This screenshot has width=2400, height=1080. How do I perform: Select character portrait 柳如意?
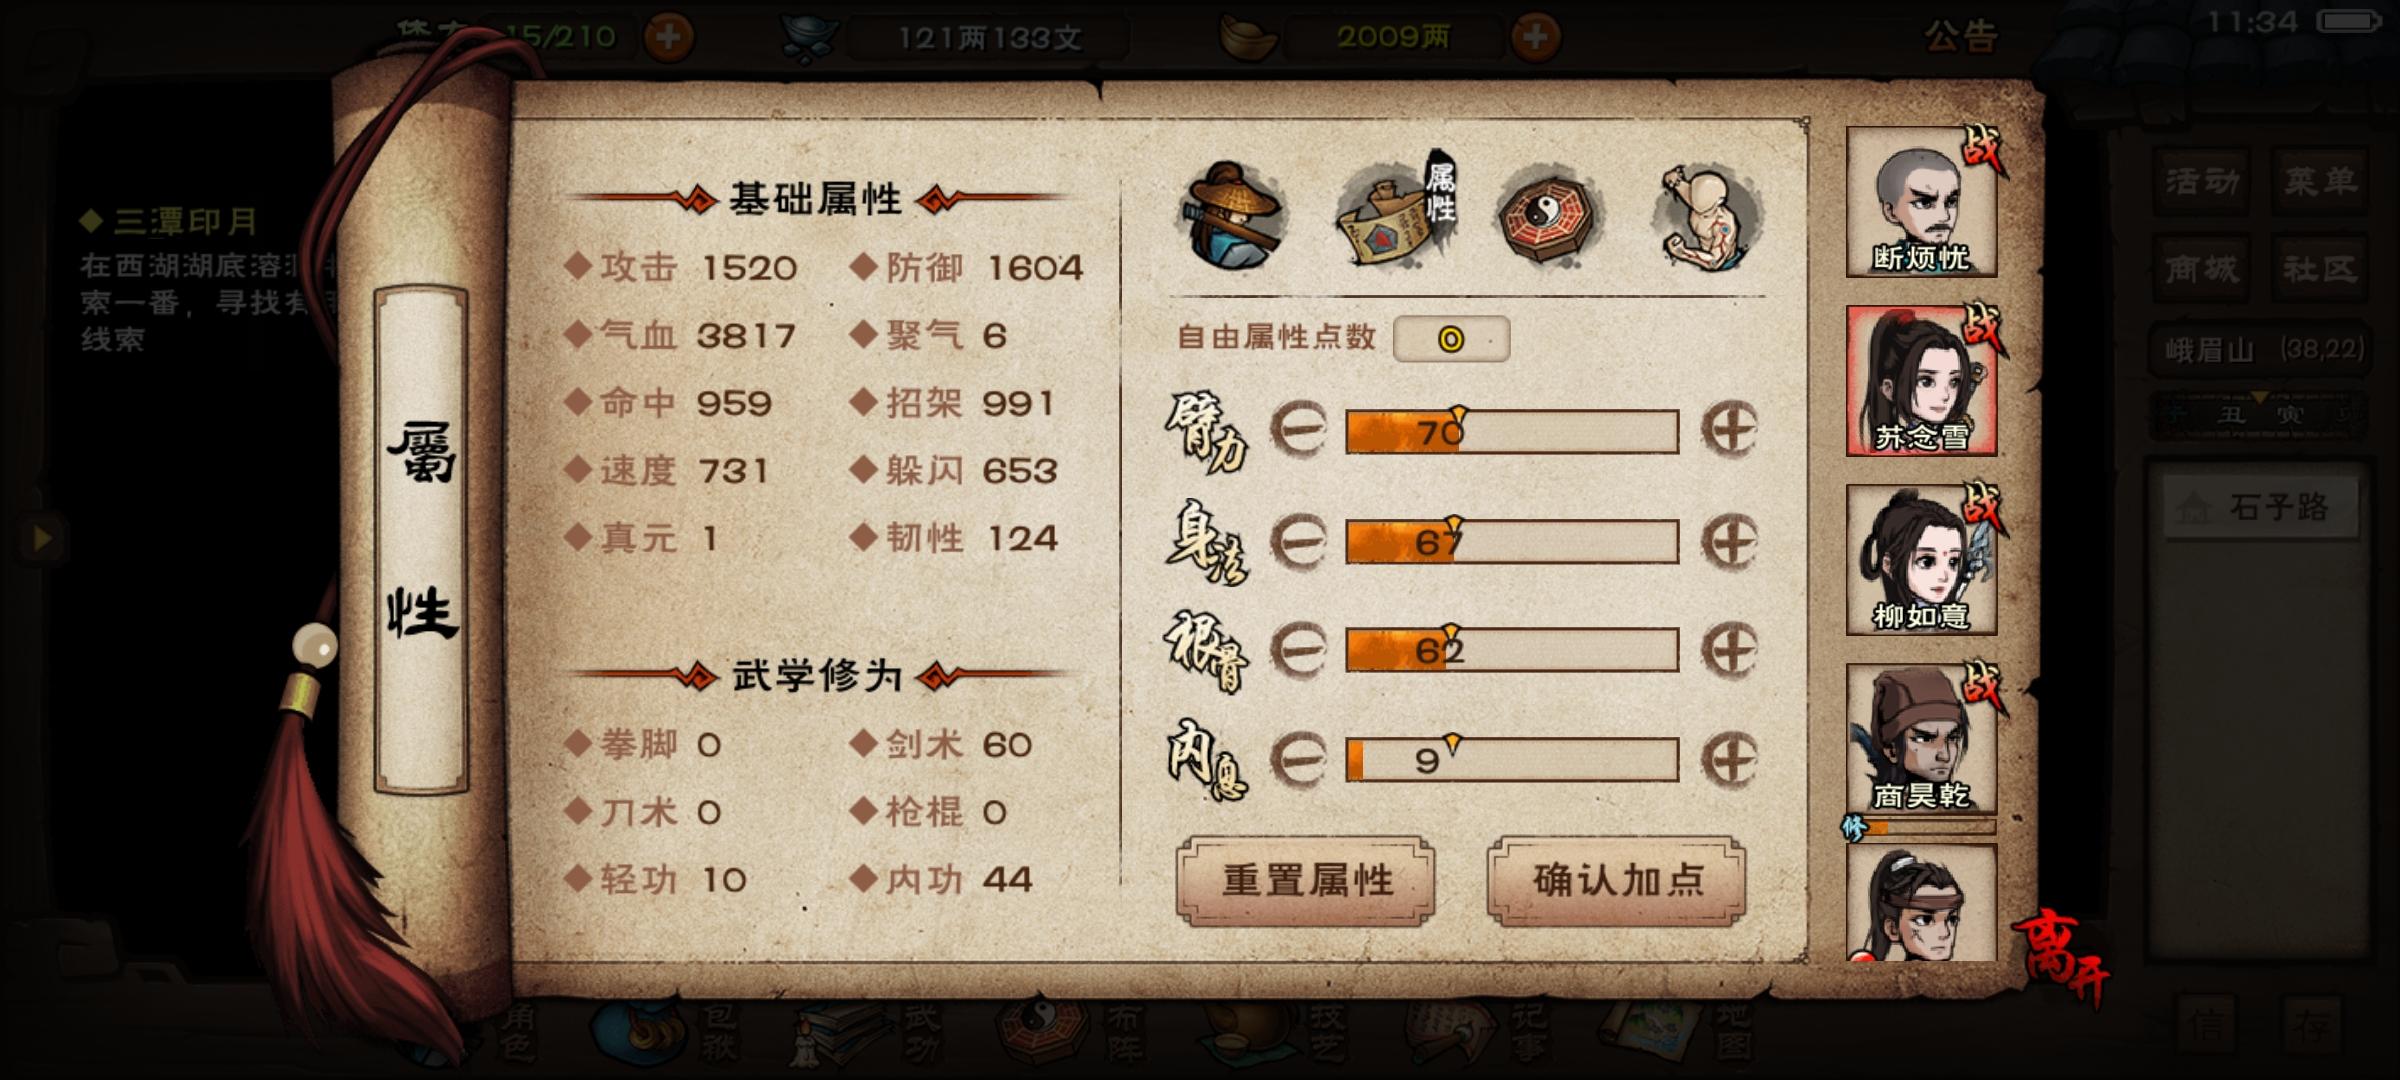(1921, 560)
